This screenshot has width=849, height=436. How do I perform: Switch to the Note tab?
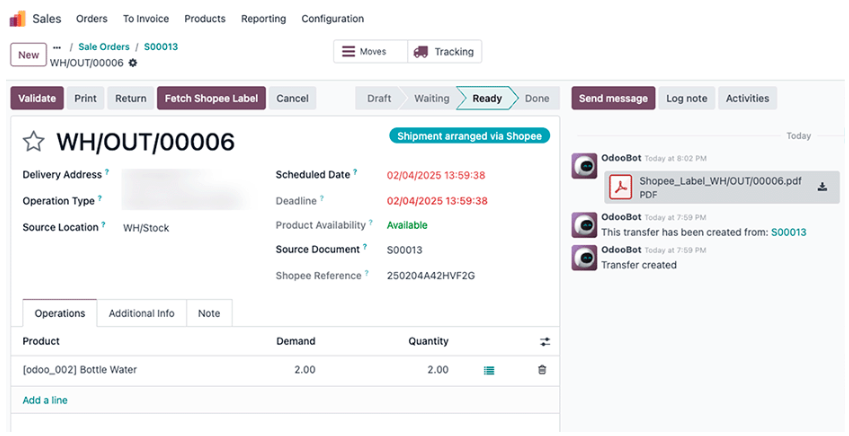[209, 313]
